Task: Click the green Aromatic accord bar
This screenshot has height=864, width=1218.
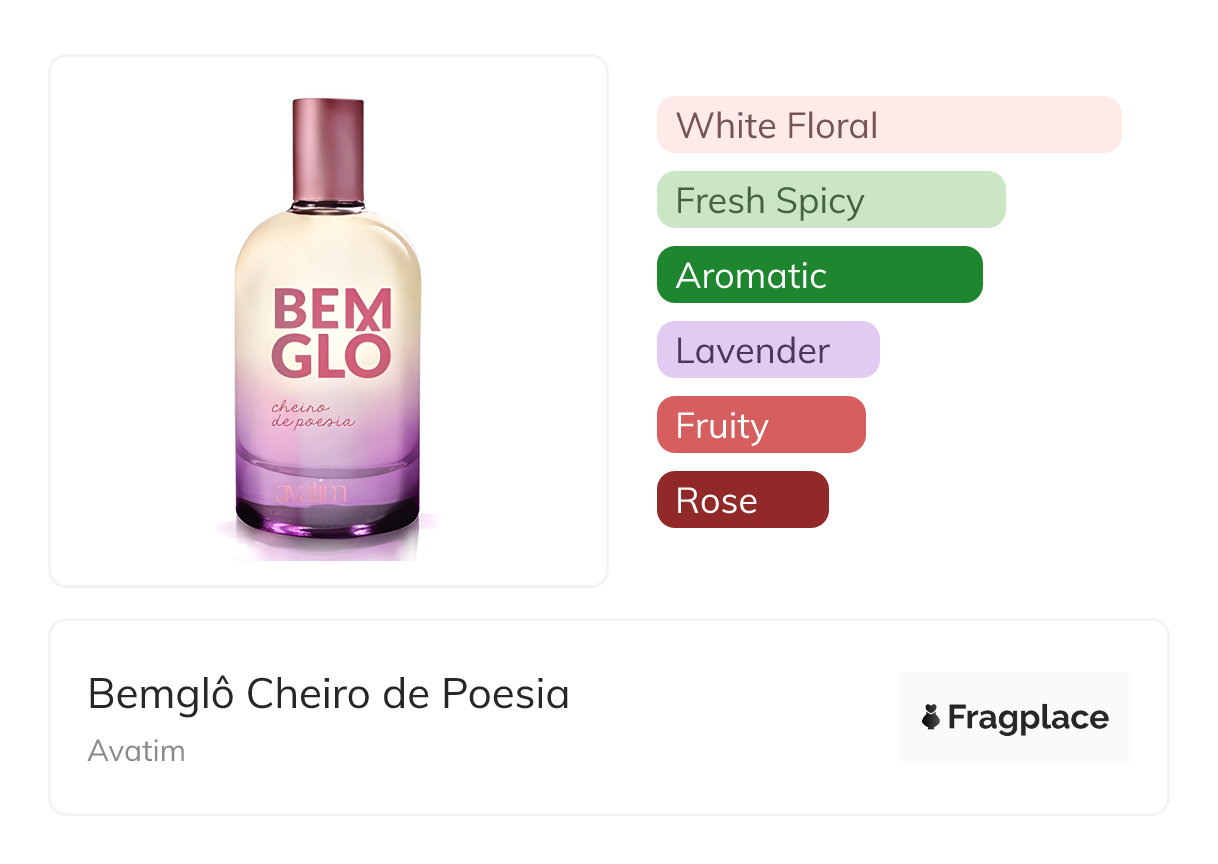Action: (819, 275)
